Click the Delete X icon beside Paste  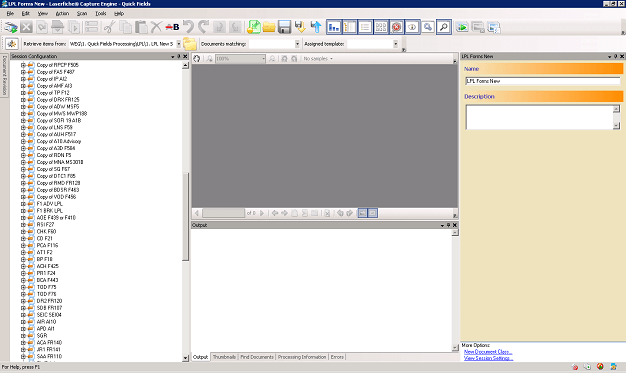coord(156,27)
